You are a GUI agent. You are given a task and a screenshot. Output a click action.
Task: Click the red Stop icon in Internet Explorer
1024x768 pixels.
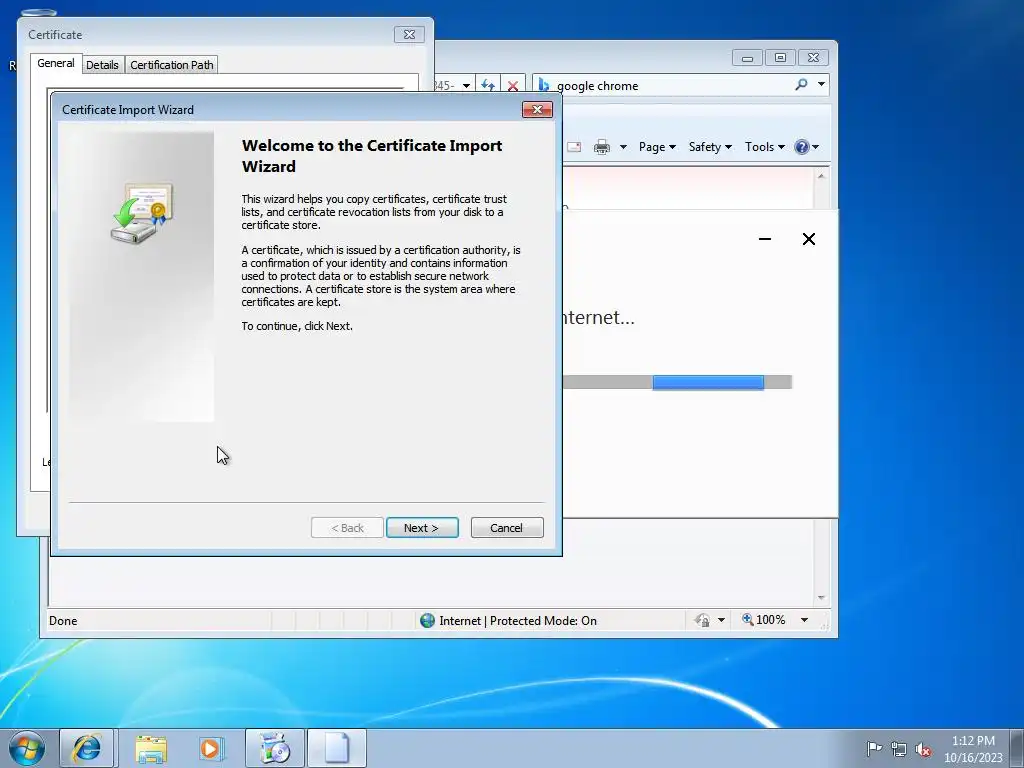point(513,86)
